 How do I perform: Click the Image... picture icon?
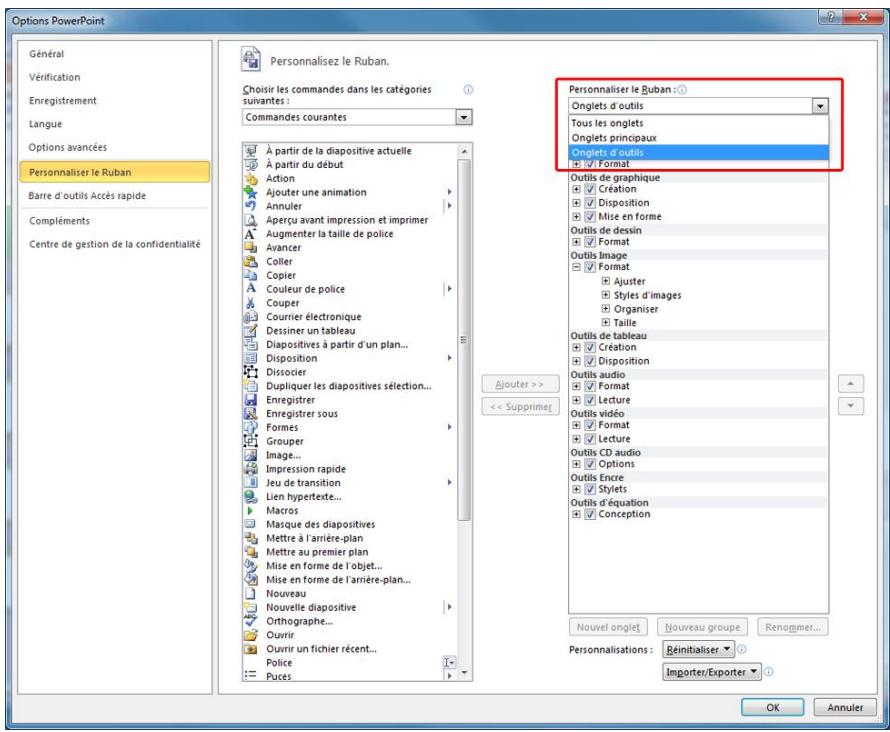tap(250, 455)
